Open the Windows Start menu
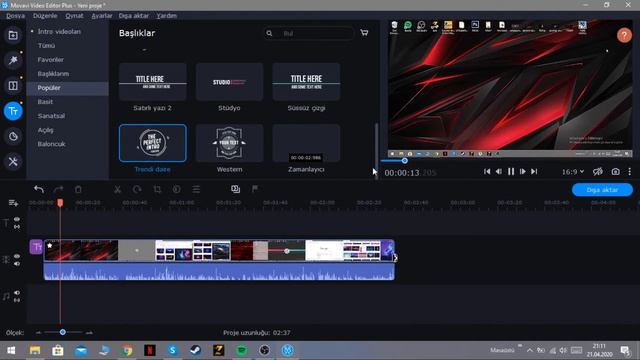This screenshot has height=360, width=640. click(x=11, y=350)
